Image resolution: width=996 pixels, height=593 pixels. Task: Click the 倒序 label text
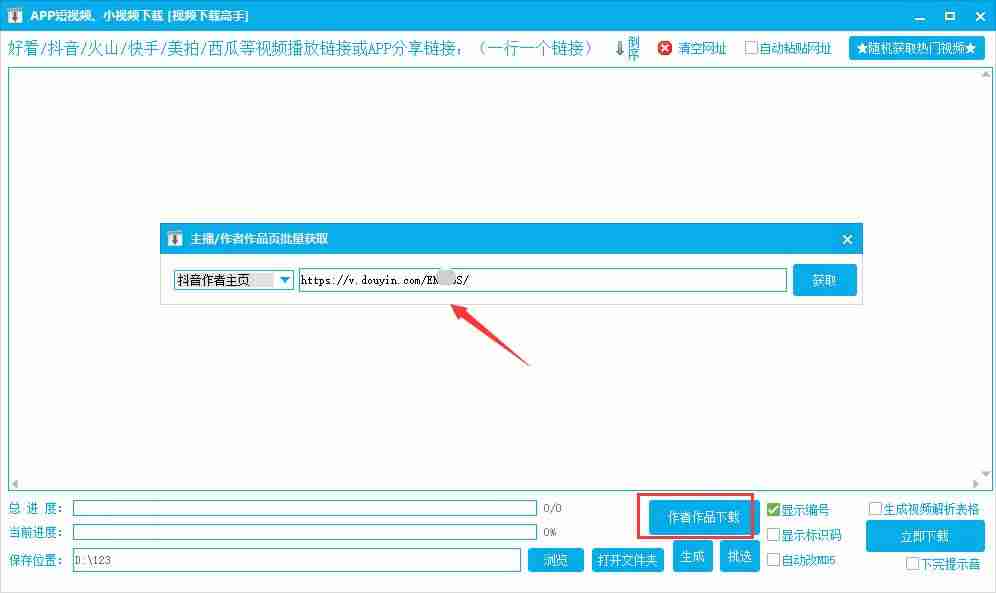point(633,48)
